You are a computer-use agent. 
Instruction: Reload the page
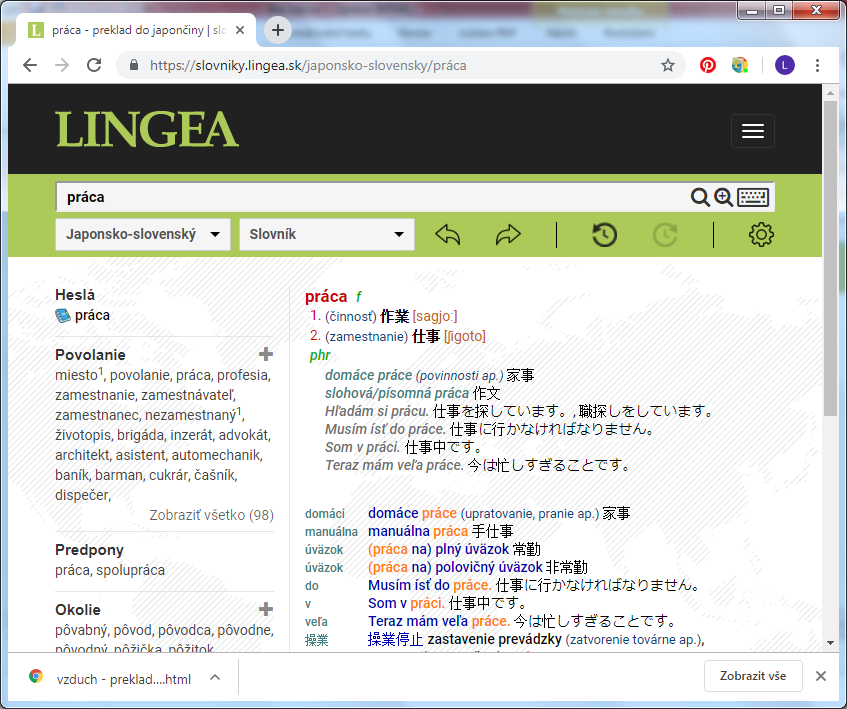point(94,65)
